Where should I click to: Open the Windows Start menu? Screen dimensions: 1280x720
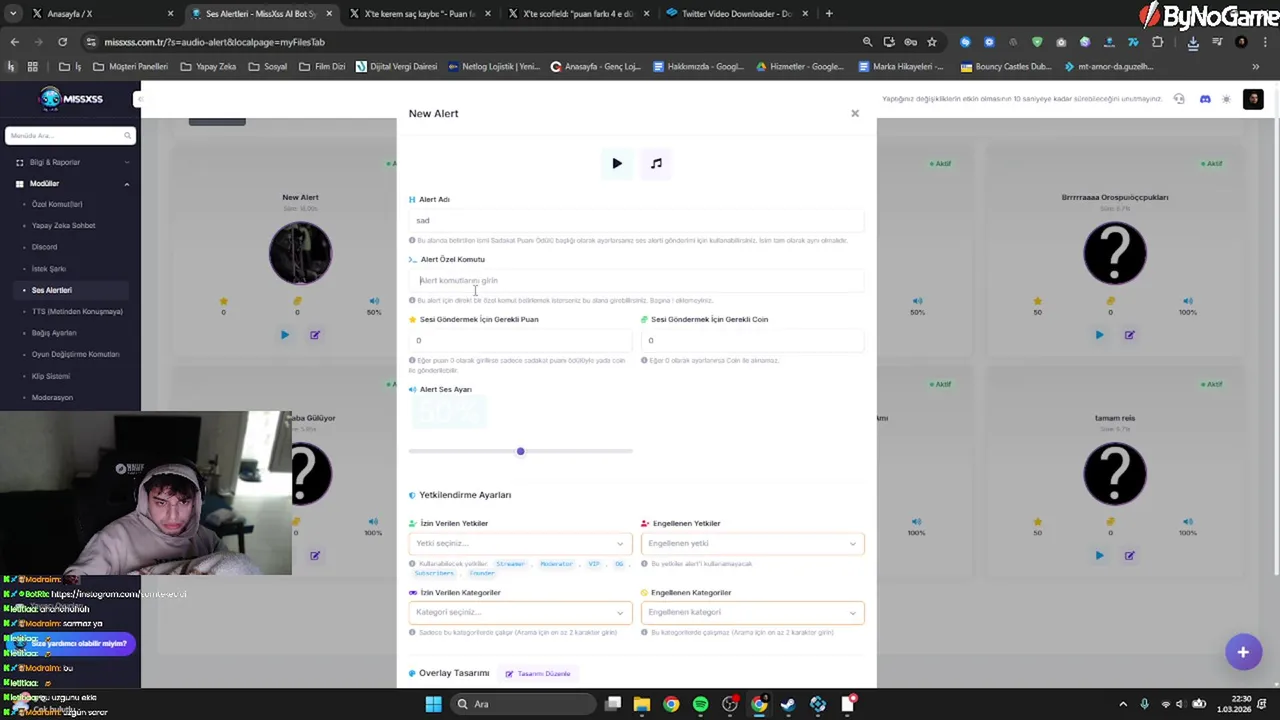(433, 704)
